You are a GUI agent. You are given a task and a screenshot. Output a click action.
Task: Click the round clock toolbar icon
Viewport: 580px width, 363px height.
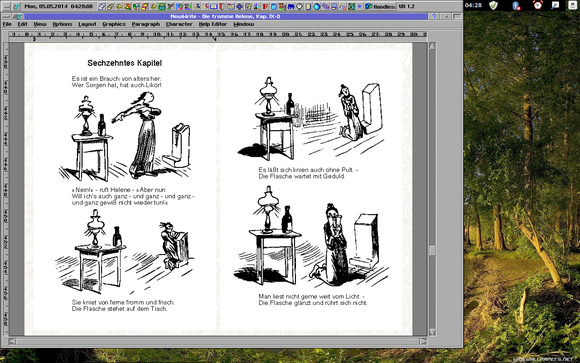point(299,6)
